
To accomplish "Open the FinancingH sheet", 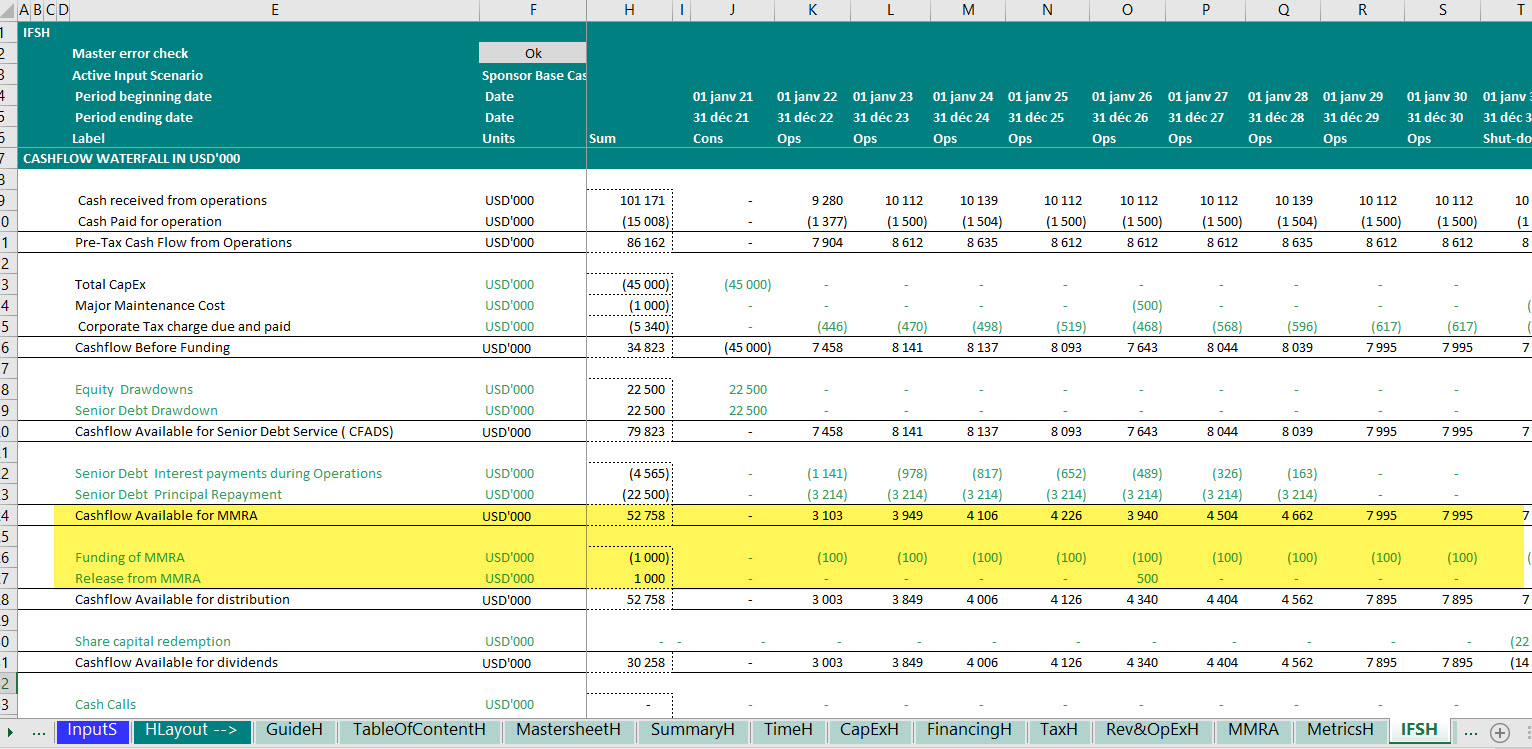I will pyautogui.click(x=969, y=730).
